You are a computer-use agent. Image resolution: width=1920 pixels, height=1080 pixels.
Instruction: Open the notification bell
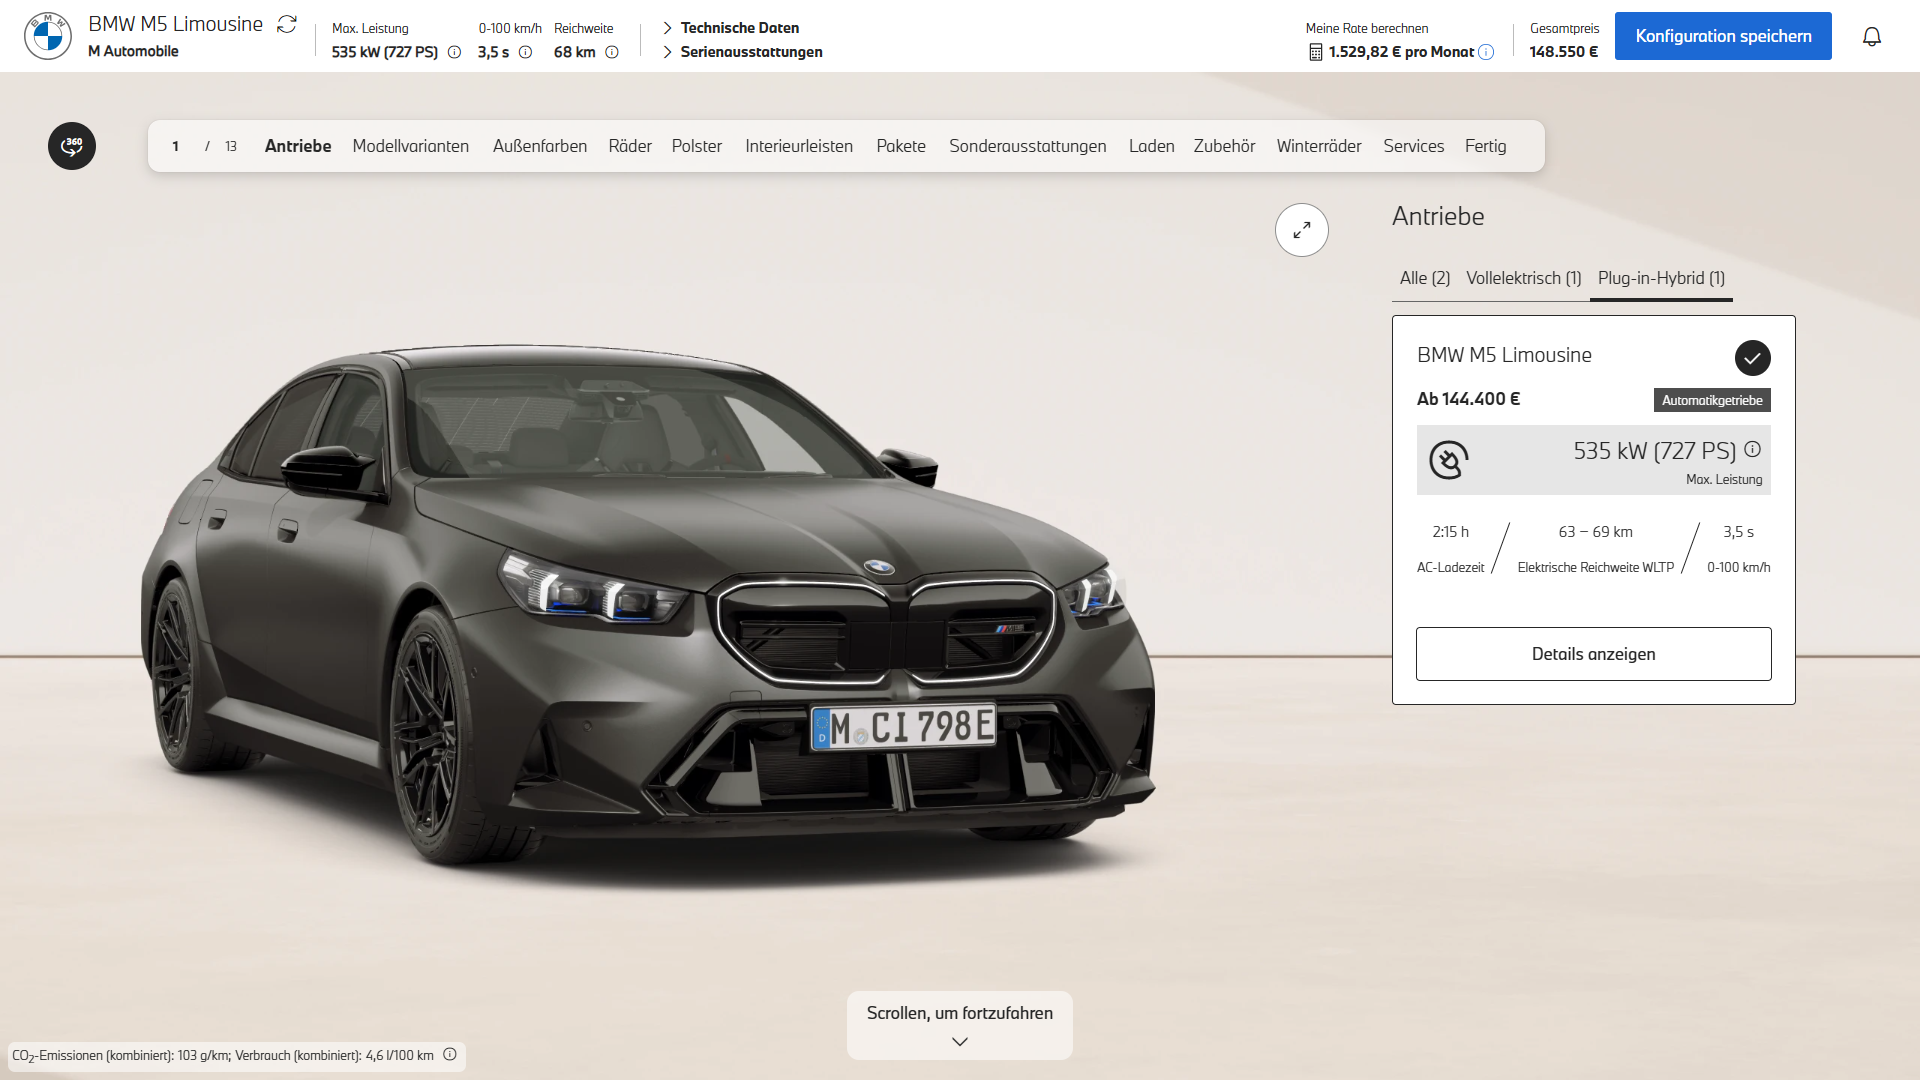coord(1871,37)
